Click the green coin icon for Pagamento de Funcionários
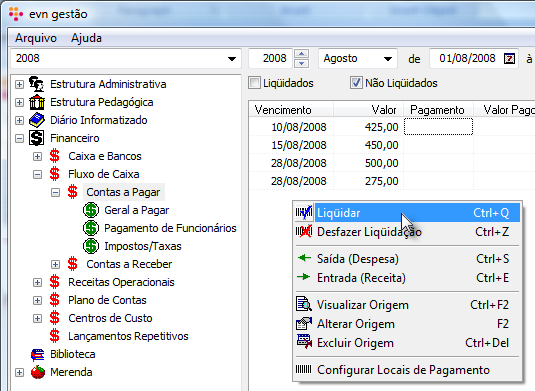The image size is (535, 391). point(91,228)
